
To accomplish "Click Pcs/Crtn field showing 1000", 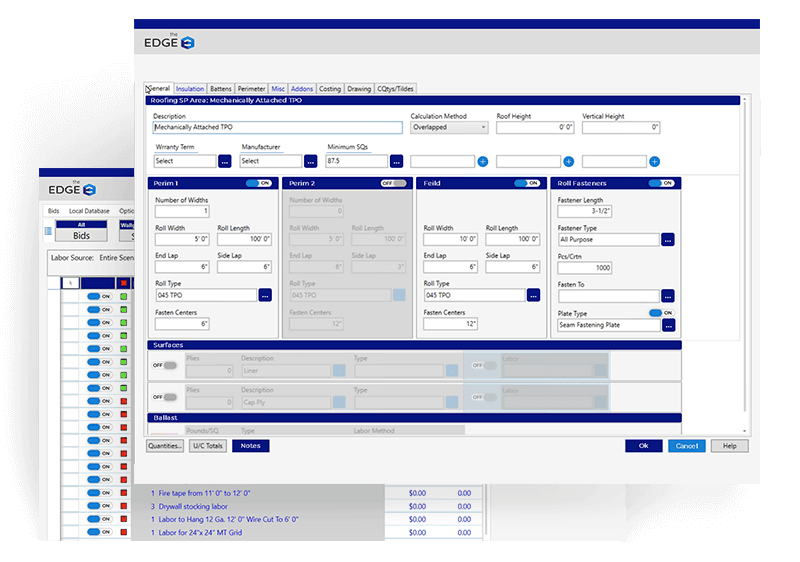I will click(x=585, y=268).
